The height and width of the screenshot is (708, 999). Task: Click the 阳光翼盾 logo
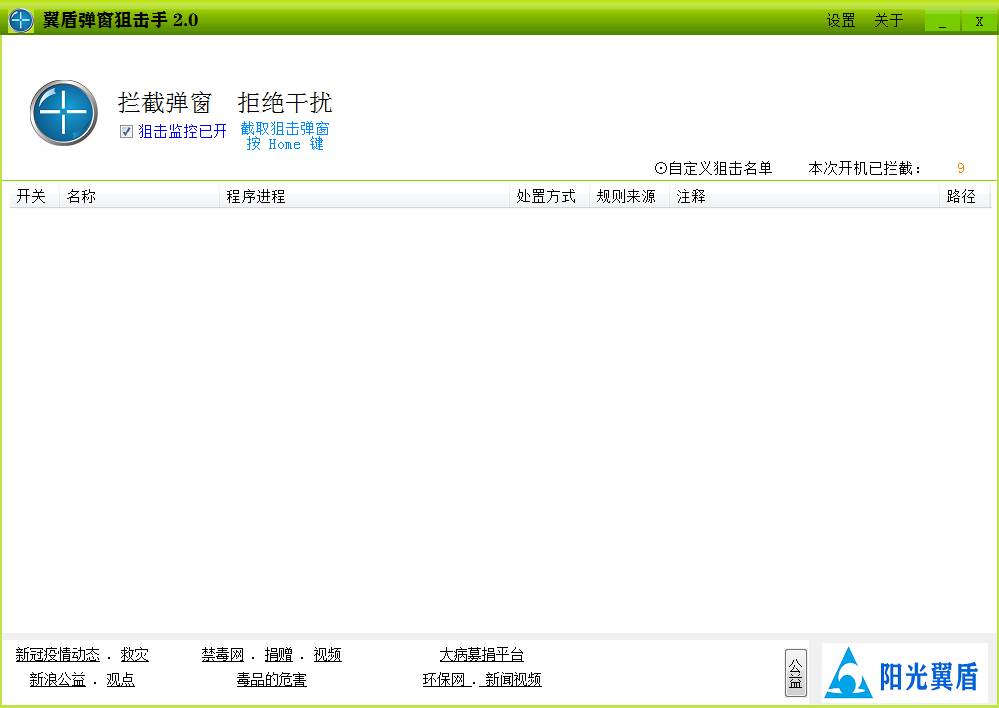point(904,672)
